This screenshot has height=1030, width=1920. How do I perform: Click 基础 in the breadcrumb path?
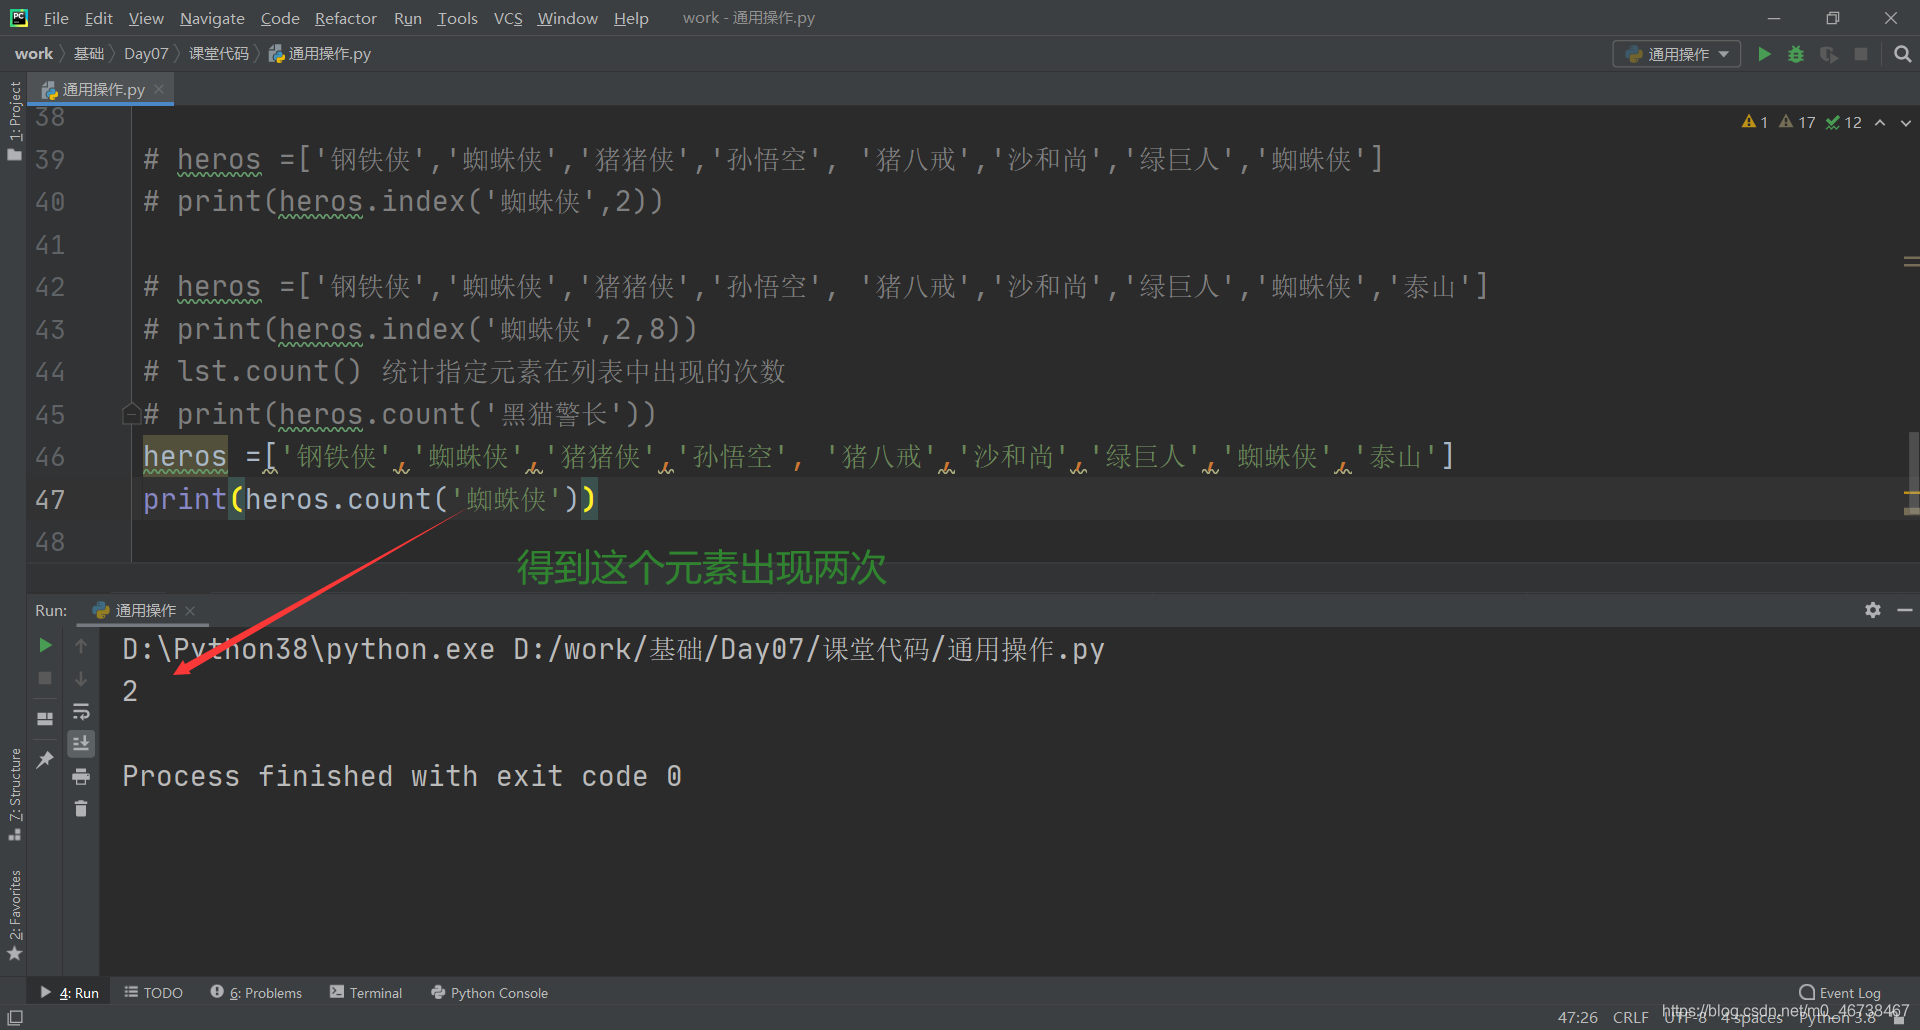(x=89, y=54)
